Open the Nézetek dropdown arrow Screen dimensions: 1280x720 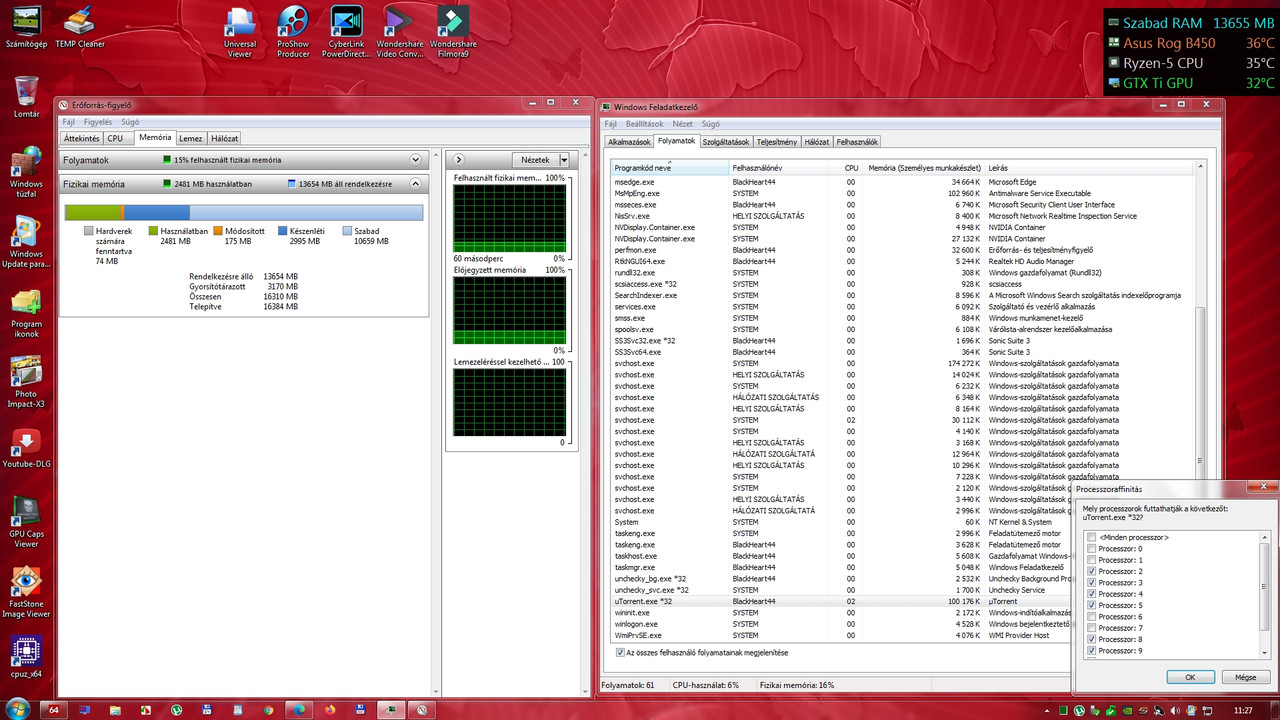coord(564,159)
